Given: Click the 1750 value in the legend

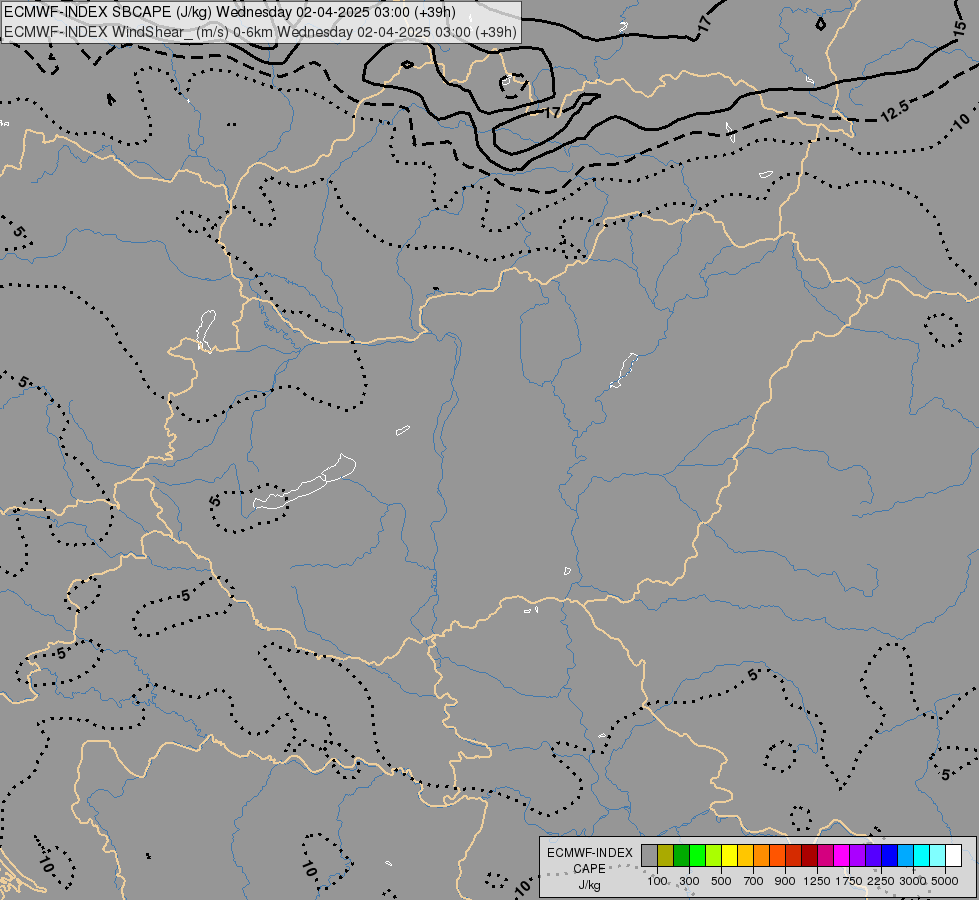Looking at the screenshot, I should point(849,881).
